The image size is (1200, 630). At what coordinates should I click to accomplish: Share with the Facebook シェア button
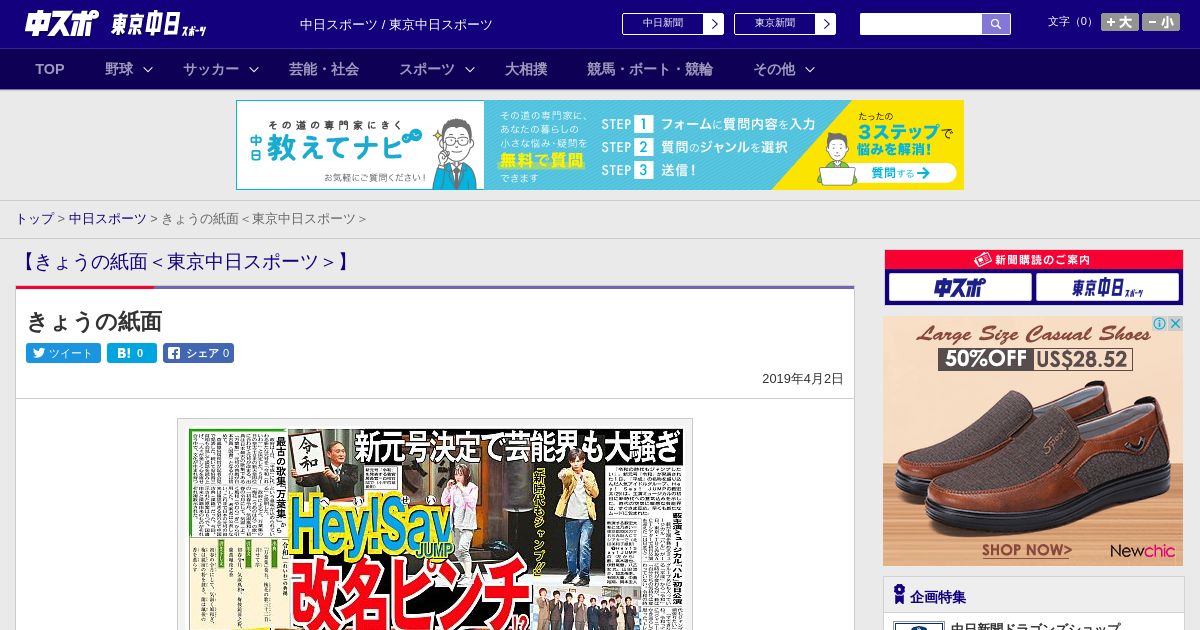tap(198, 353)
